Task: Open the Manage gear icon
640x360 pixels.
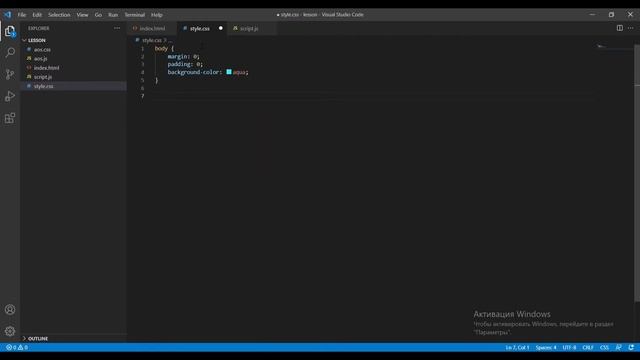Action: coord(10,331)
